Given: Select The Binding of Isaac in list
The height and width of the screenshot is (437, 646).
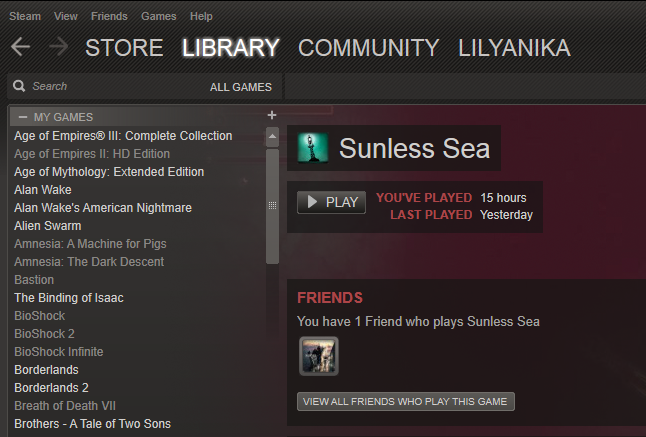Looking at the screenshot, I should [x=69, y=298].
